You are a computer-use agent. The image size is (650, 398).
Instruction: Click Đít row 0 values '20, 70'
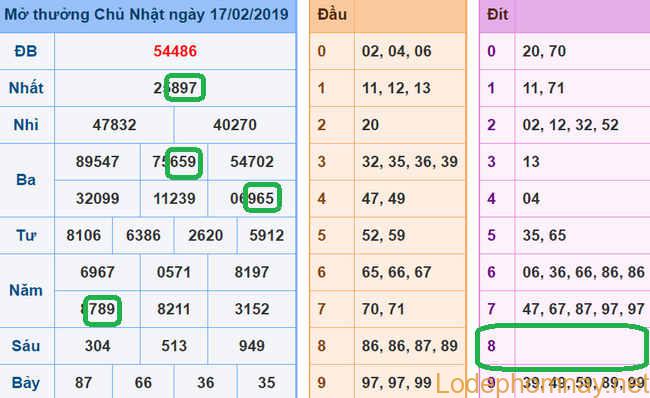[x=544, y=51]
